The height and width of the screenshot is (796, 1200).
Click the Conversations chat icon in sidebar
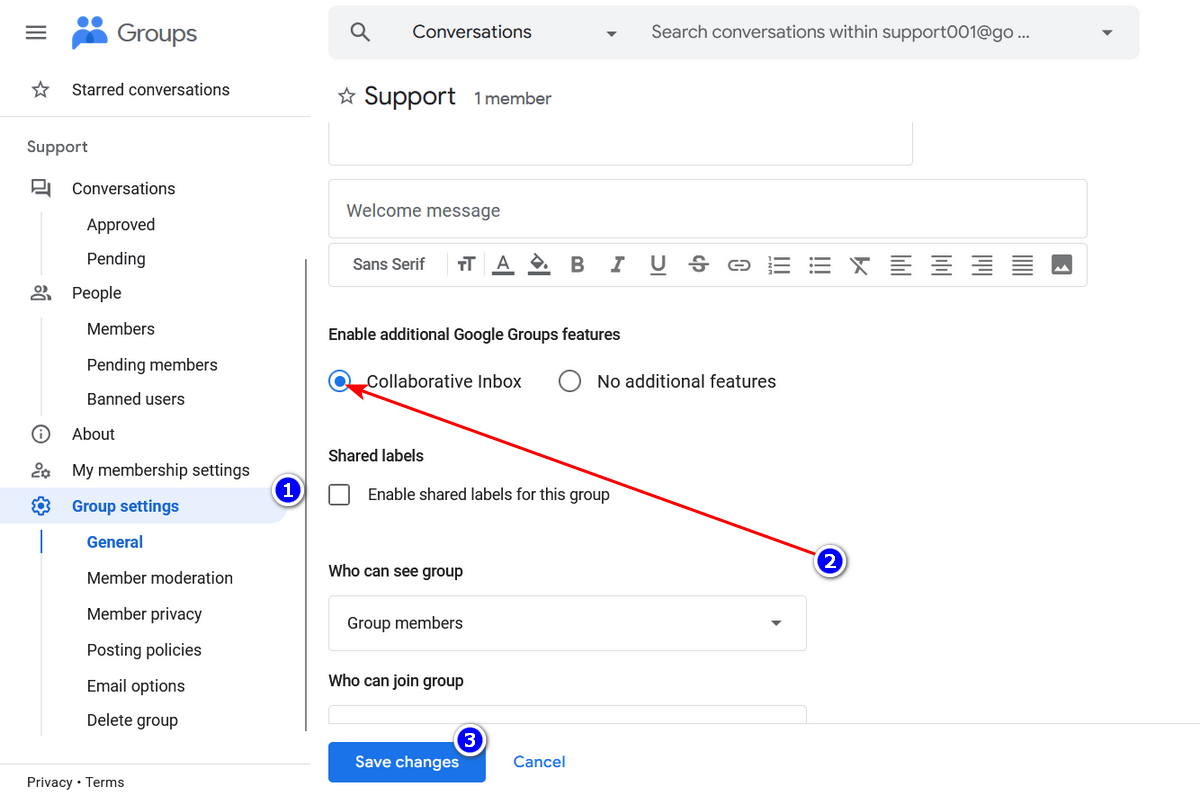pos(40,188)
